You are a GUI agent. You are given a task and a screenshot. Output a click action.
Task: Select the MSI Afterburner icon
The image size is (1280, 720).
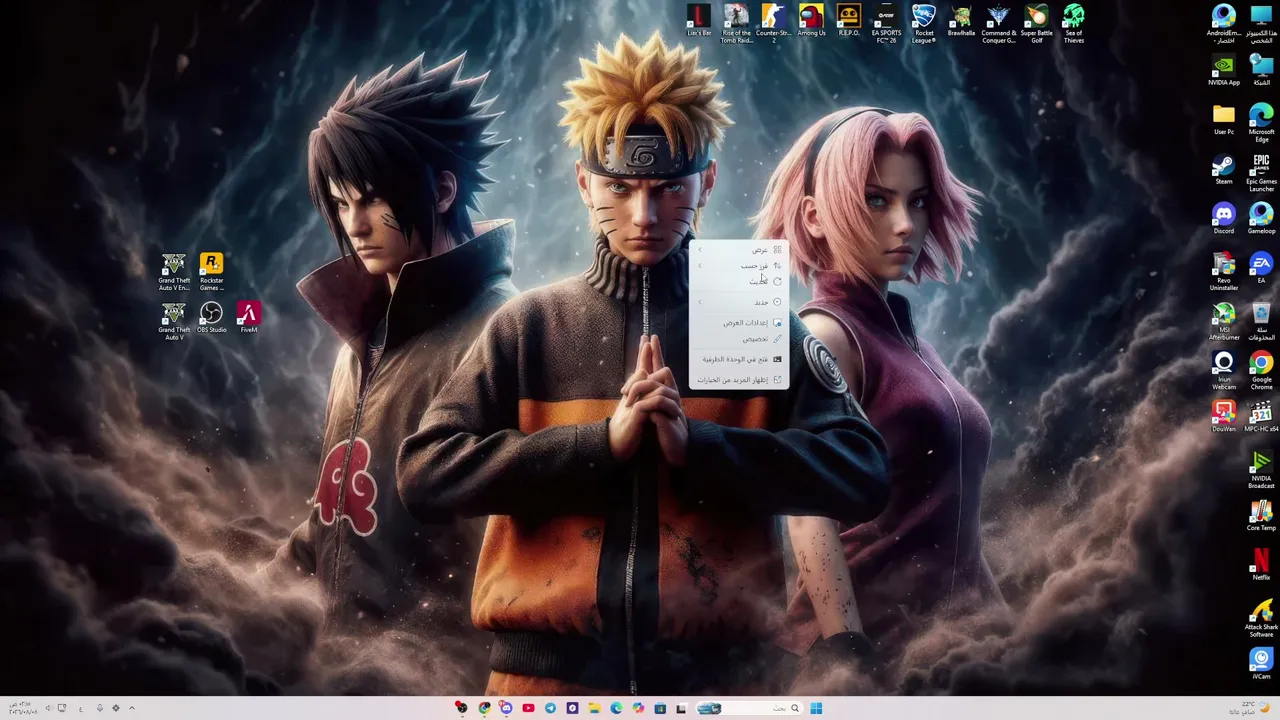click(1224, 322)
